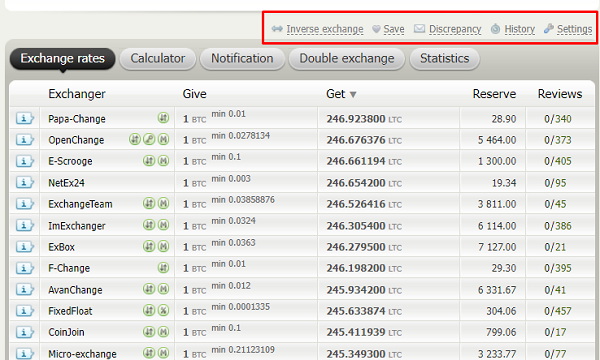Open the NetEx24 exchanger name
The width and height of the screenshot is (600, 360).
point(66,183)
